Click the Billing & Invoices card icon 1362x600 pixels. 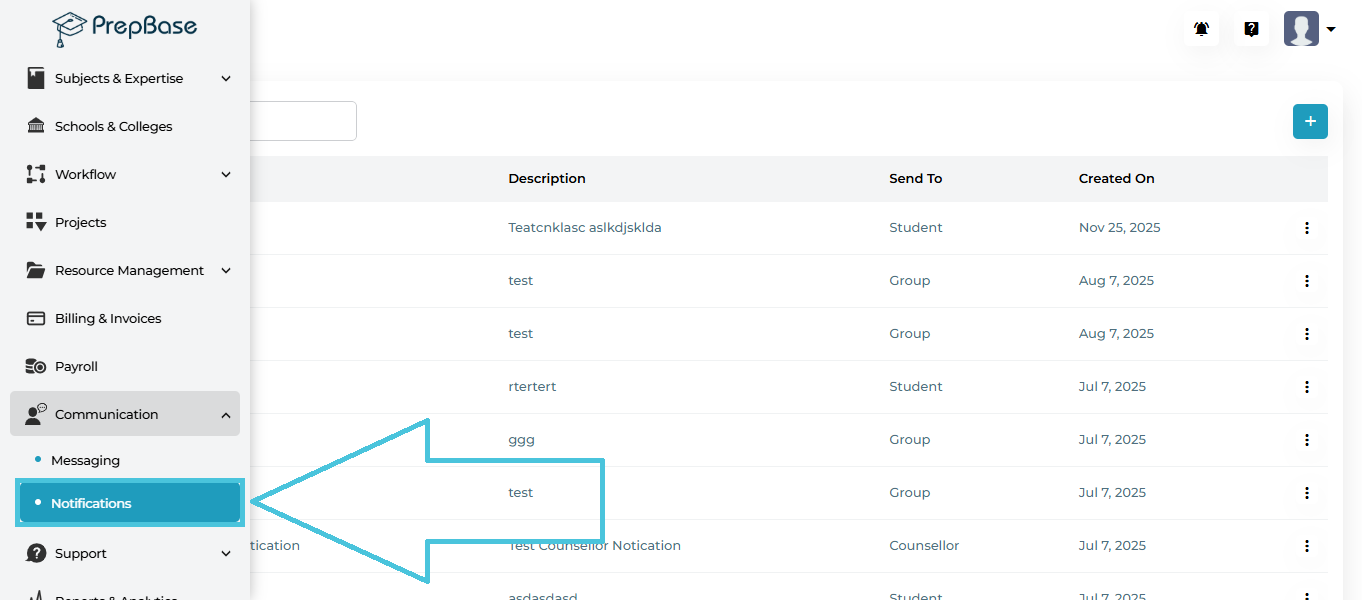point(36,318)
